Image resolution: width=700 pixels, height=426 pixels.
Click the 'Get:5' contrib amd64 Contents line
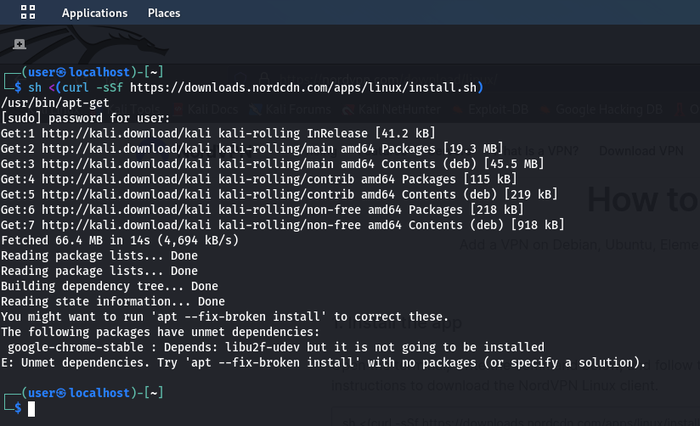click(279, 194)
